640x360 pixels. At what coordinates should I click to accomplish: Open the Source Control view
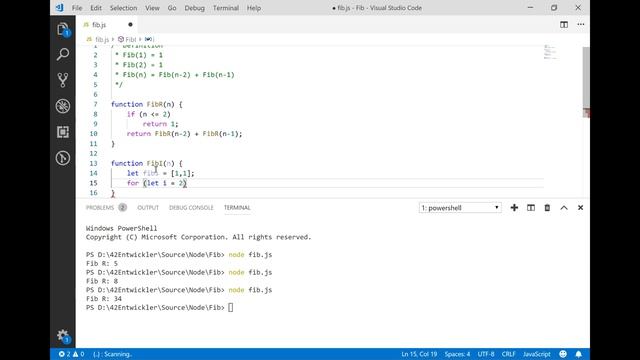point(62,80)
